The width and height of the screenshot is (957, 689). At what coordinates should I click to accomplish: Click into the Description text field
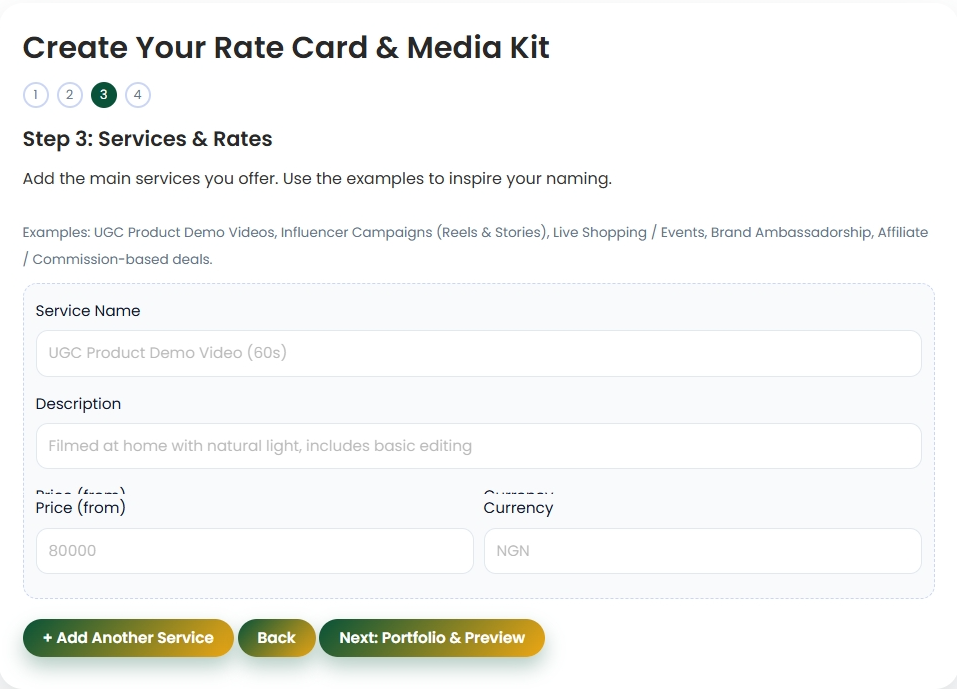pyautogui.click(x=478, y=446)
